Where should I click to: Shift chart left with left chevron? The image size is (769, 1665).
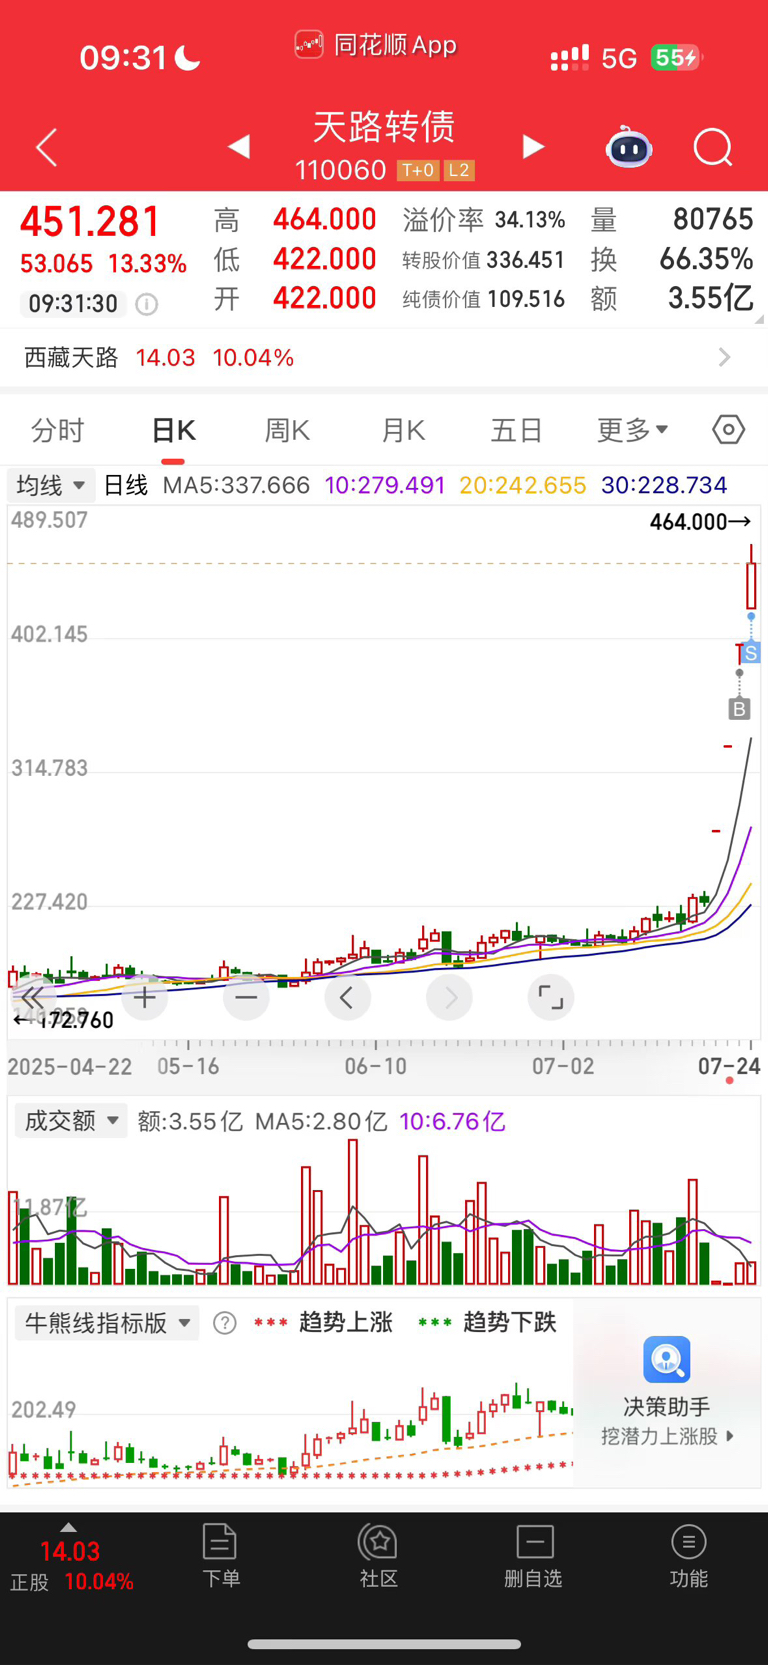pyautogui.click(x=347, y=997)
